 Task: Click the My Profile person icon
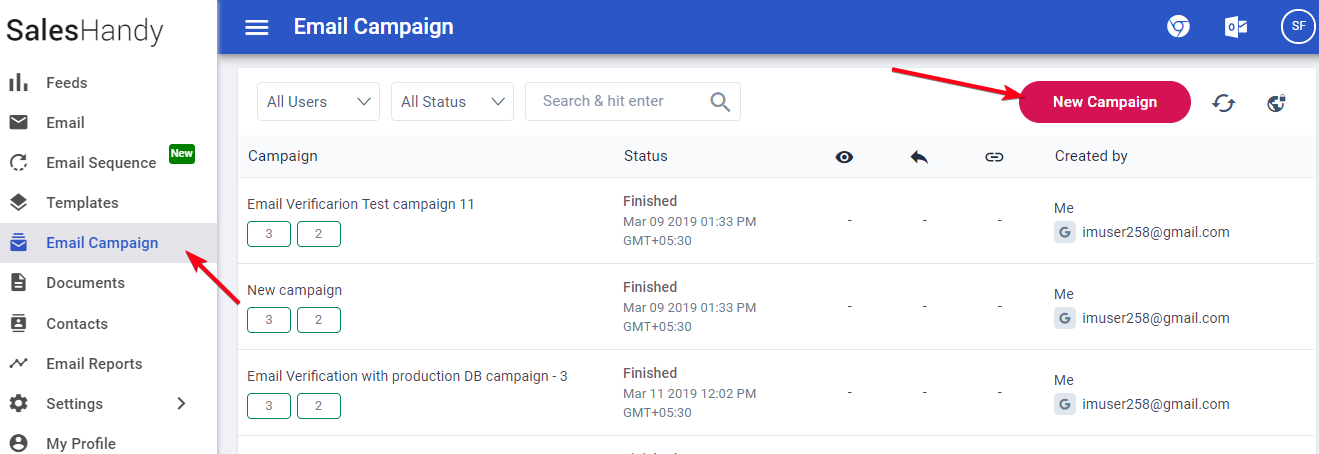(18, 443)
